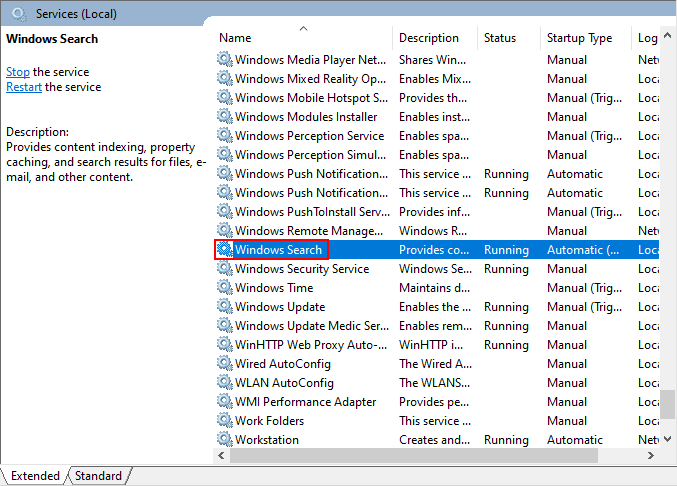Click the gear icon beside Windows Remote Manage...

[x=225, y=230]
